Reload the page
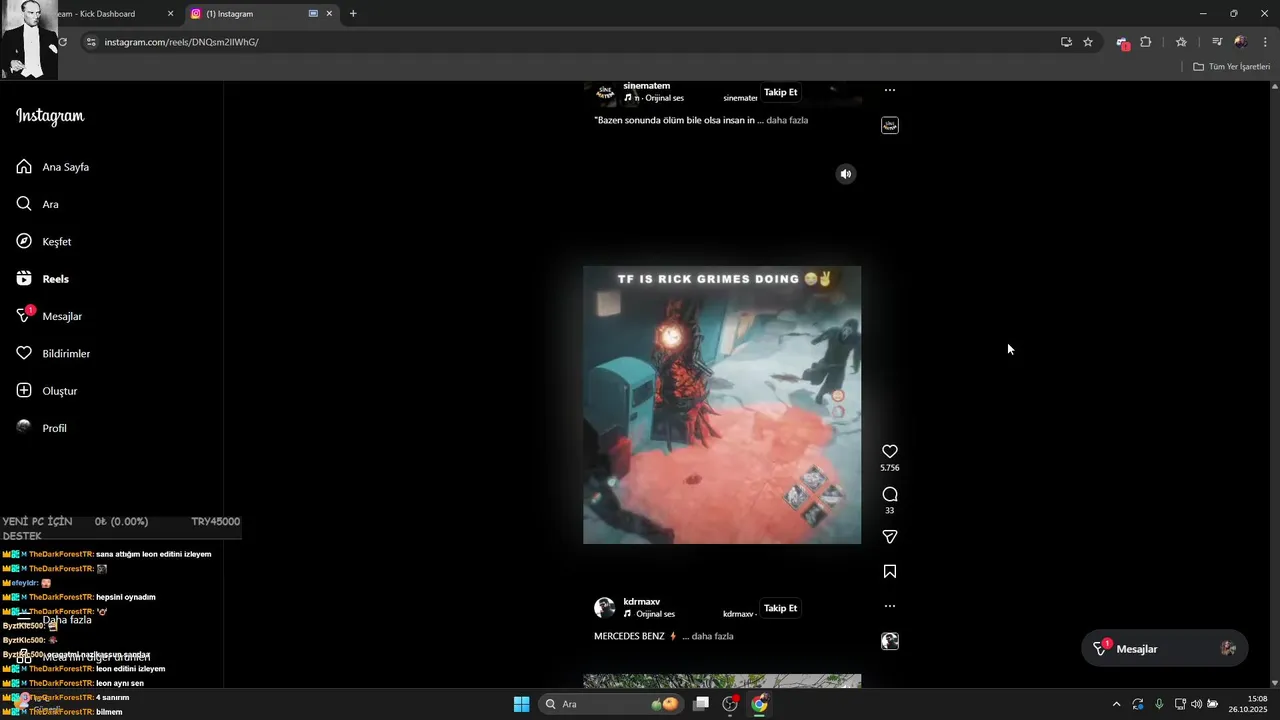This screenshot has width=1280, height=720. coord(63,42)
